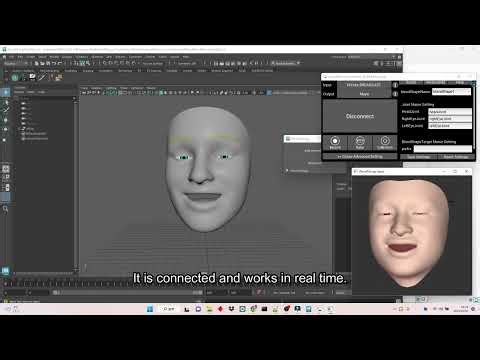Click the white clapboard shelf icon
The image size is (480, 360).
point(32,77)
